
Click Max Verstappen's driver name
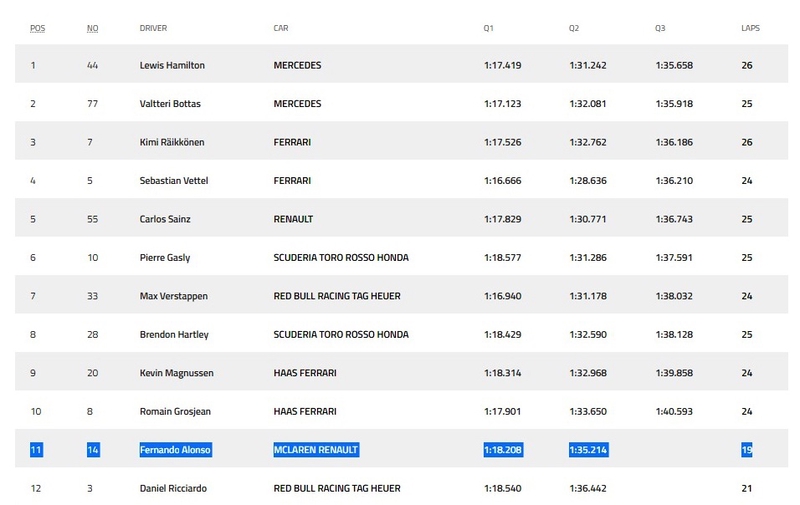173,296
